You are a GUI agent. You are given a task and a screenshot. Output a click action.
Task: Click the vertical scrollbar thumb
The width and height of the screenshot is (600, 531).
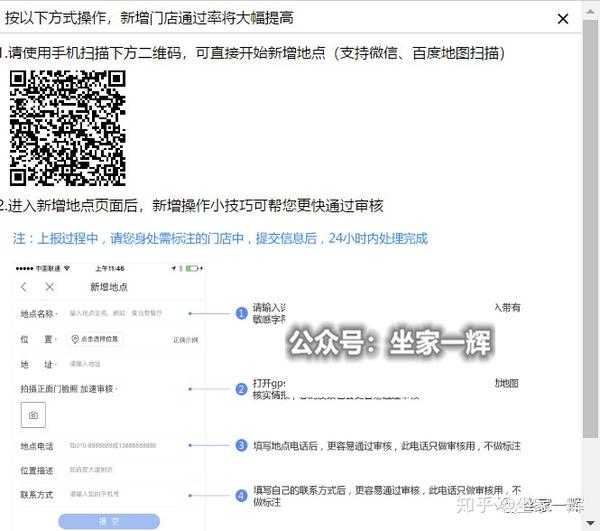590,228
